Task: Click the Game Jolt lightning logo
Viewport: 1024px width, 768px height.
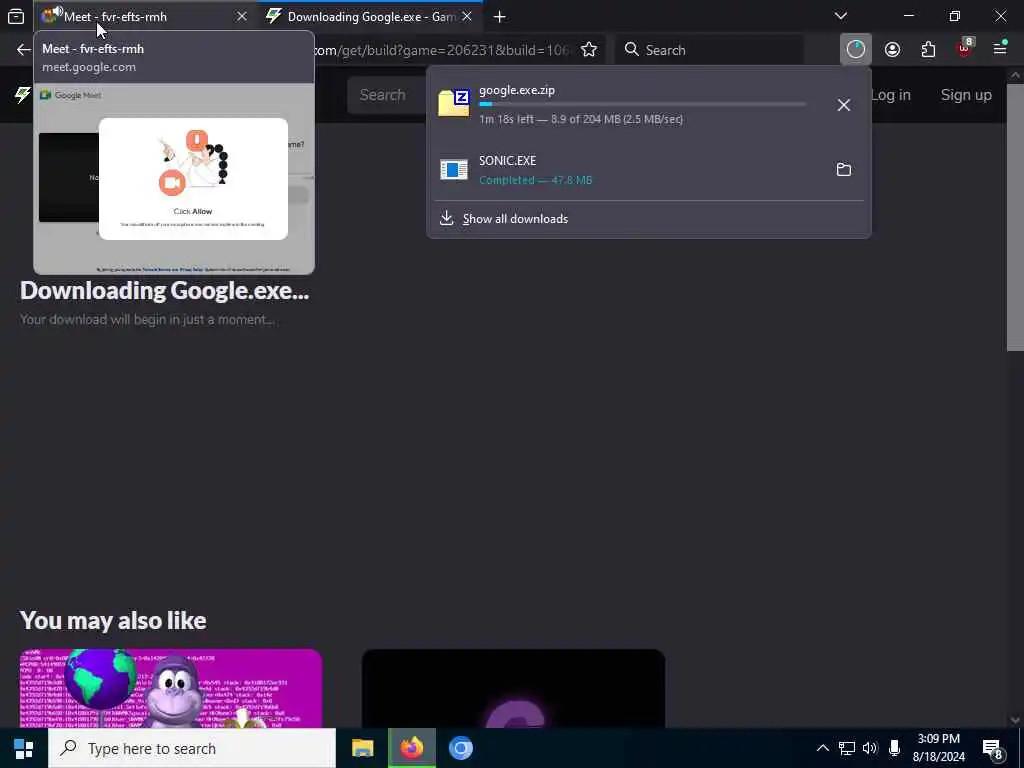Action: click(x=22, y=95)
